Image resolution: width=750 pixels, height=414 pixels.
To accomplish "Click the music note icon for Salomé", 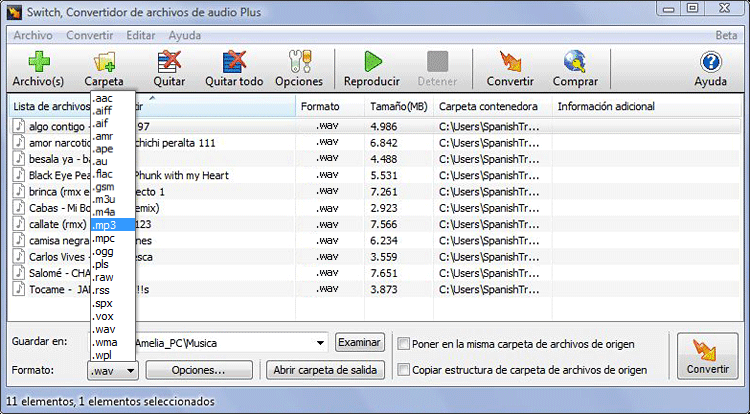I will [19, 272].
